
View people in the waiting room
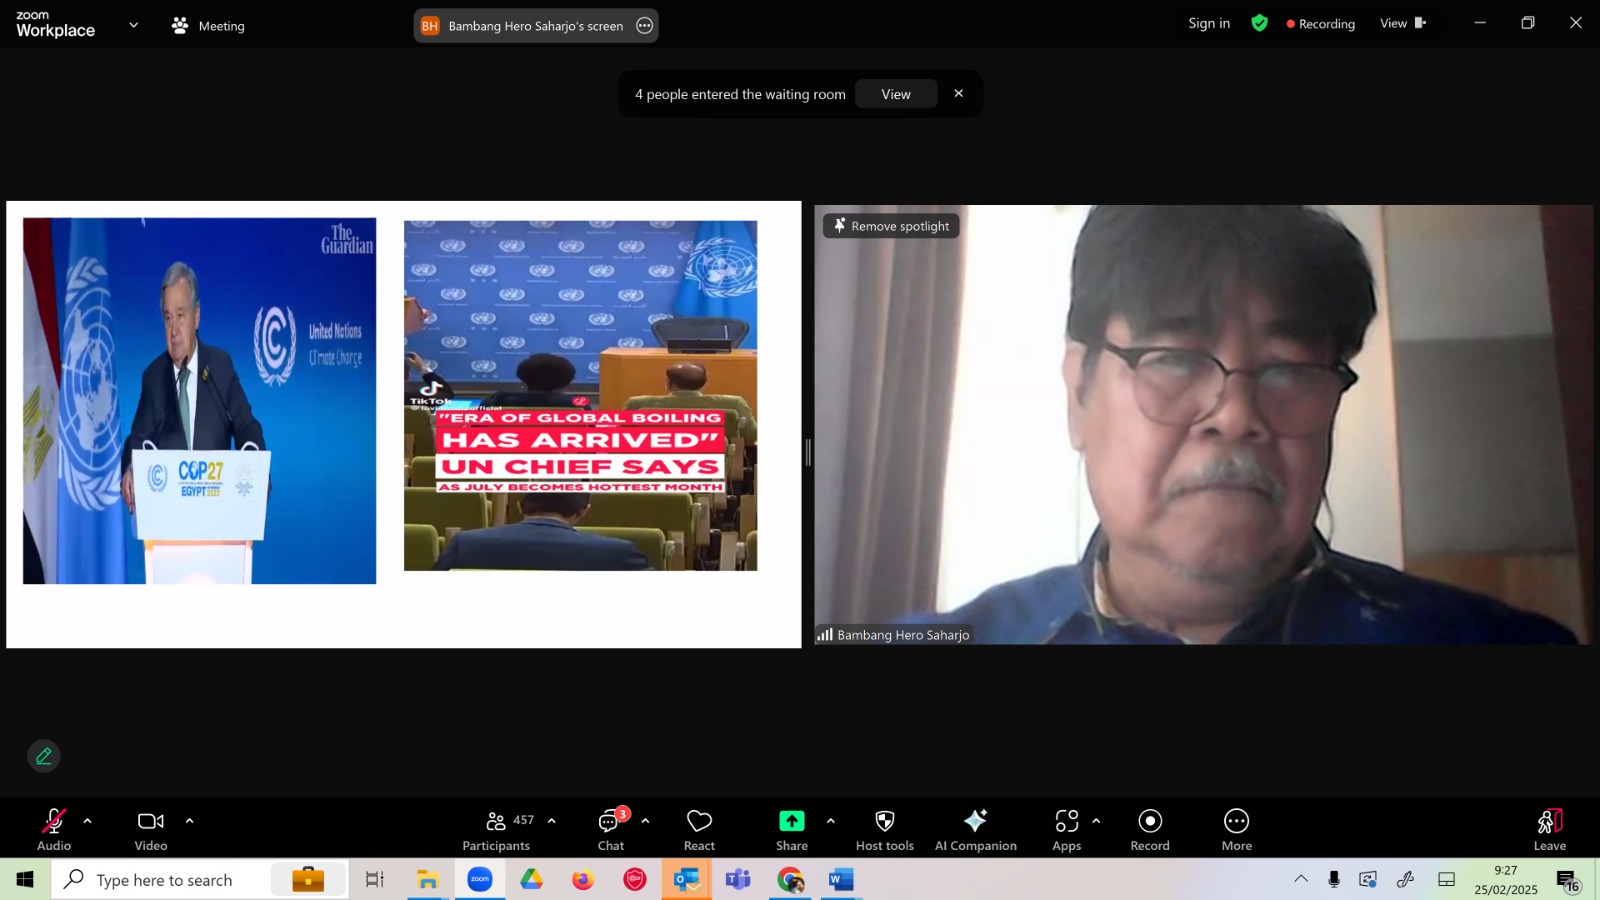896,94
